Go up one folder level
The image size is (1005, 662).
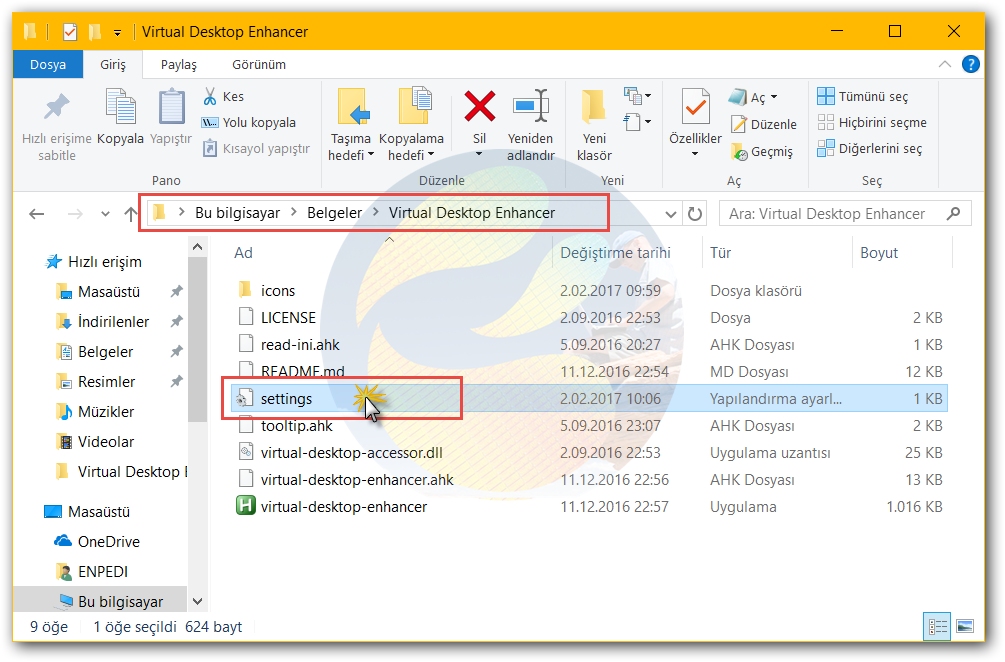(x=131, y=213)
